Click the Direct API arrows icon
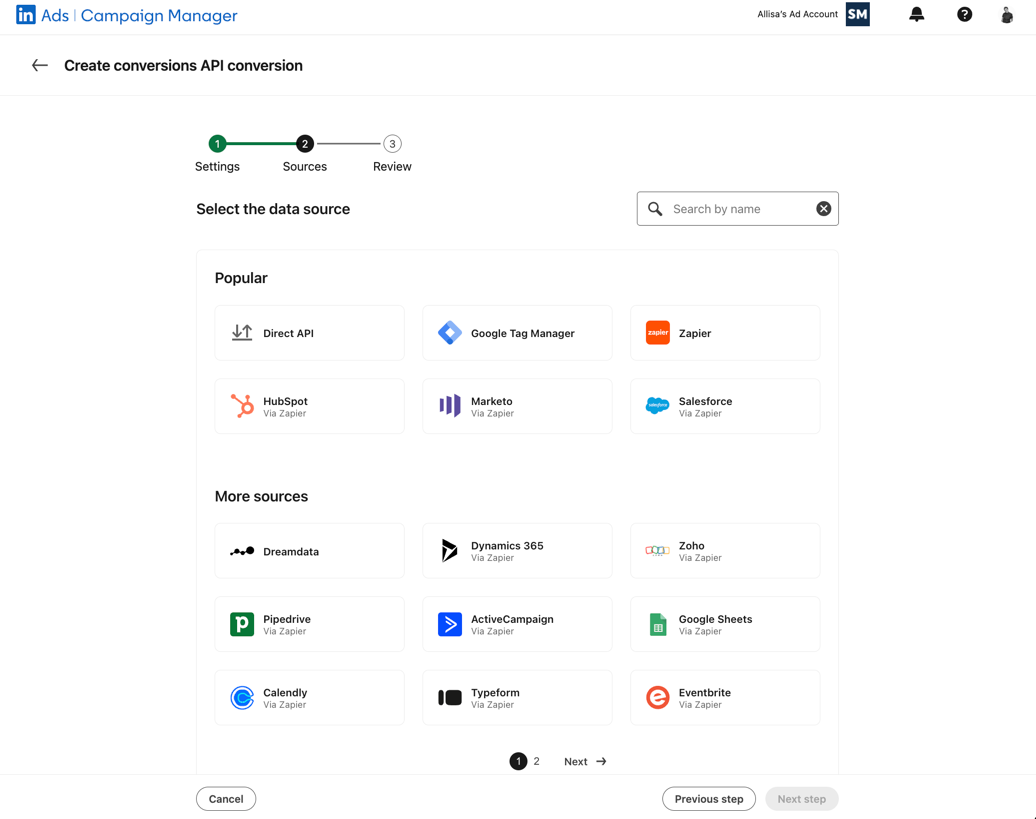Image resolution: width=1036 pixels, height=819 pixels. [242, 333]
